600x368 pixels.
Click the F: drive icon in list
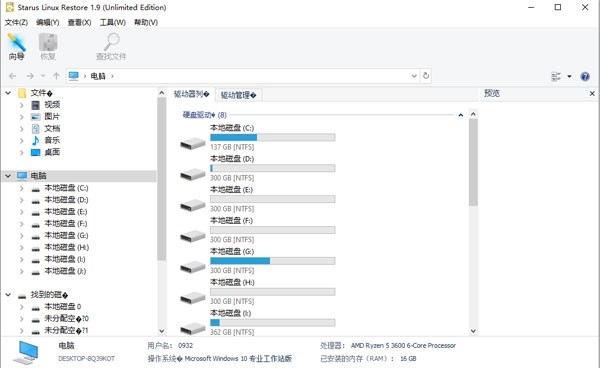click(193, 236)
